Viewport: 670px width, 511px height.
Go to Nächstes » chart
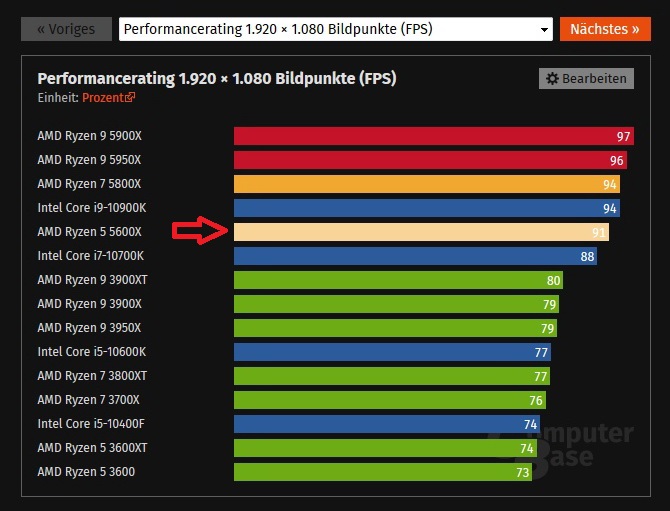coord(605,29)
